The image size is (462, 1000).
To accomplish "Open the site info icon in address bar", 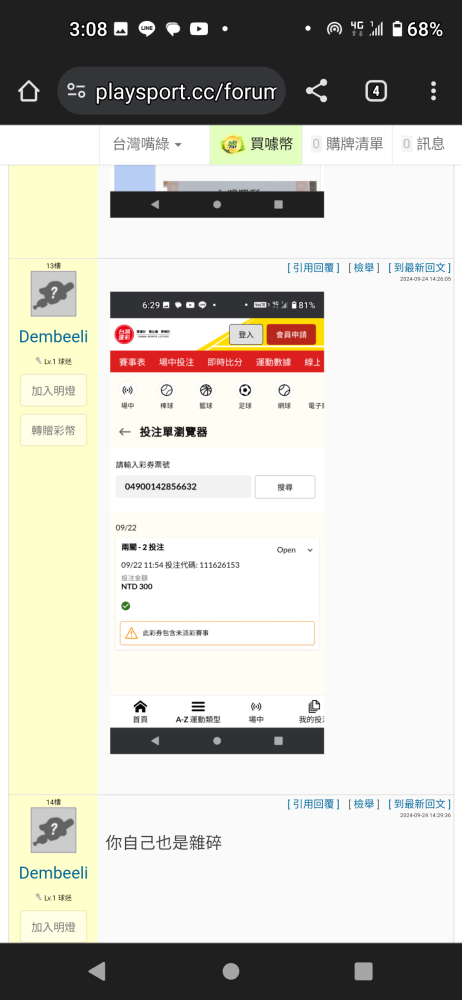I will 77,91.
